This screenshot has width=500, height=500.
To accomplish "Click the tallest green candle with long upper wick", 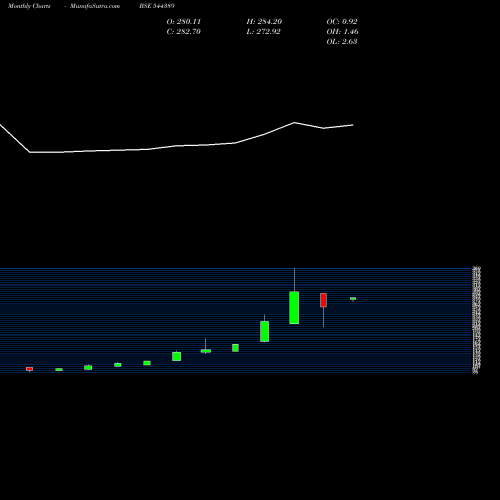I will (x=294, y=307).
